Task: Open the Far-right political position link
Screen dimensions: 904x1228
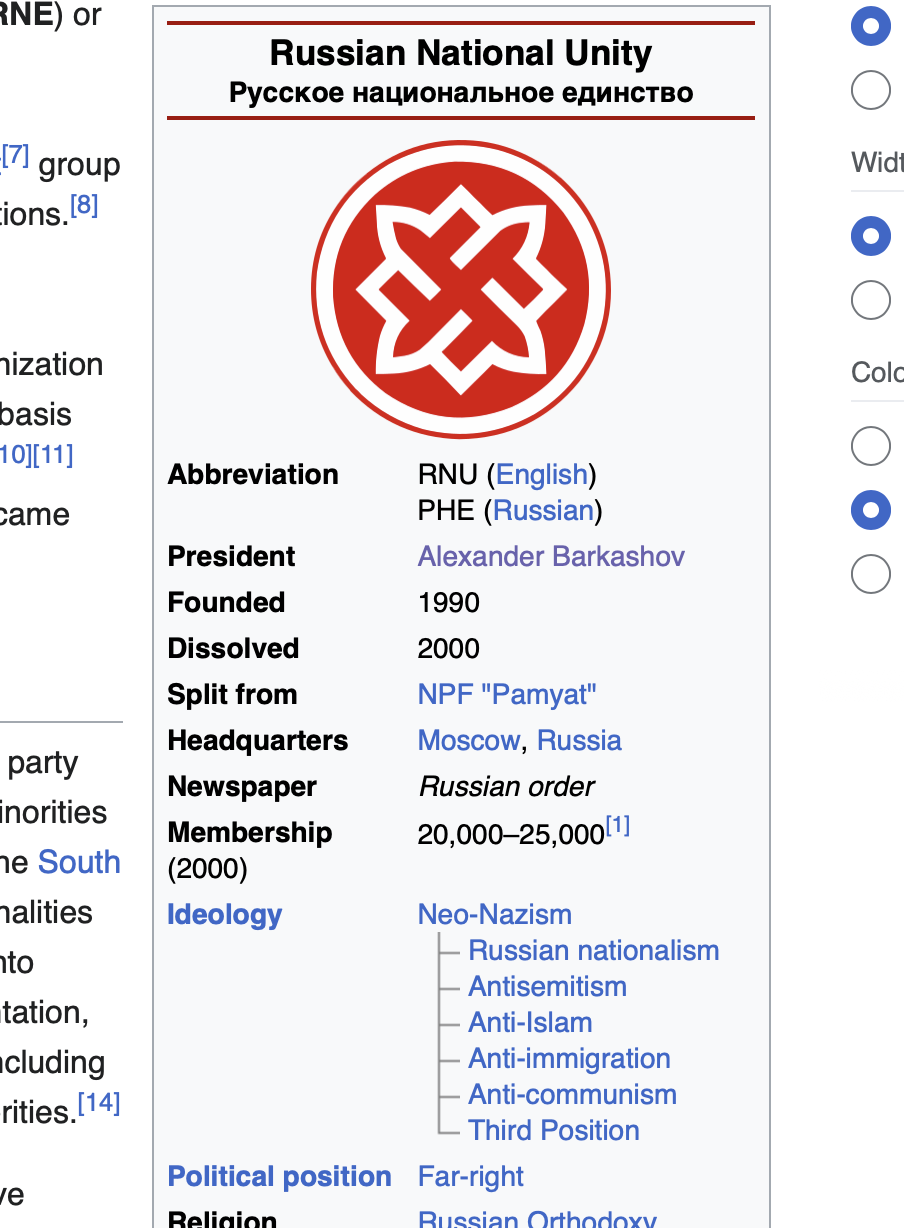Action: (x=470, y=1176)
